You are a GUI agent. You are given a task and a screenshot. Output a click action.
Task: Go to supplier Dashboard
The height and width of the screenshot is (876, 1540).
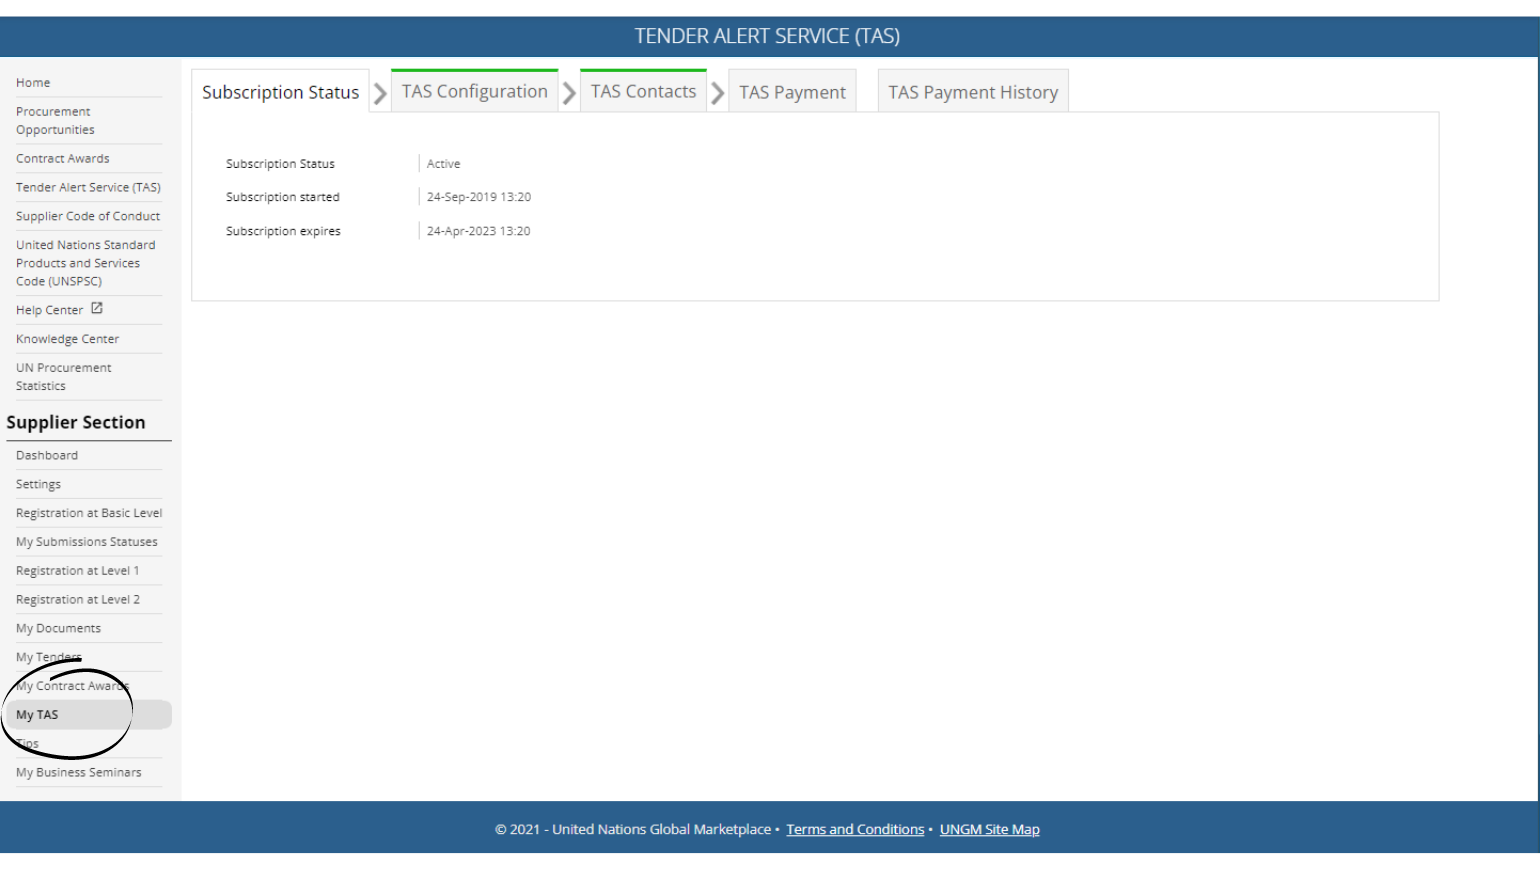47,456
